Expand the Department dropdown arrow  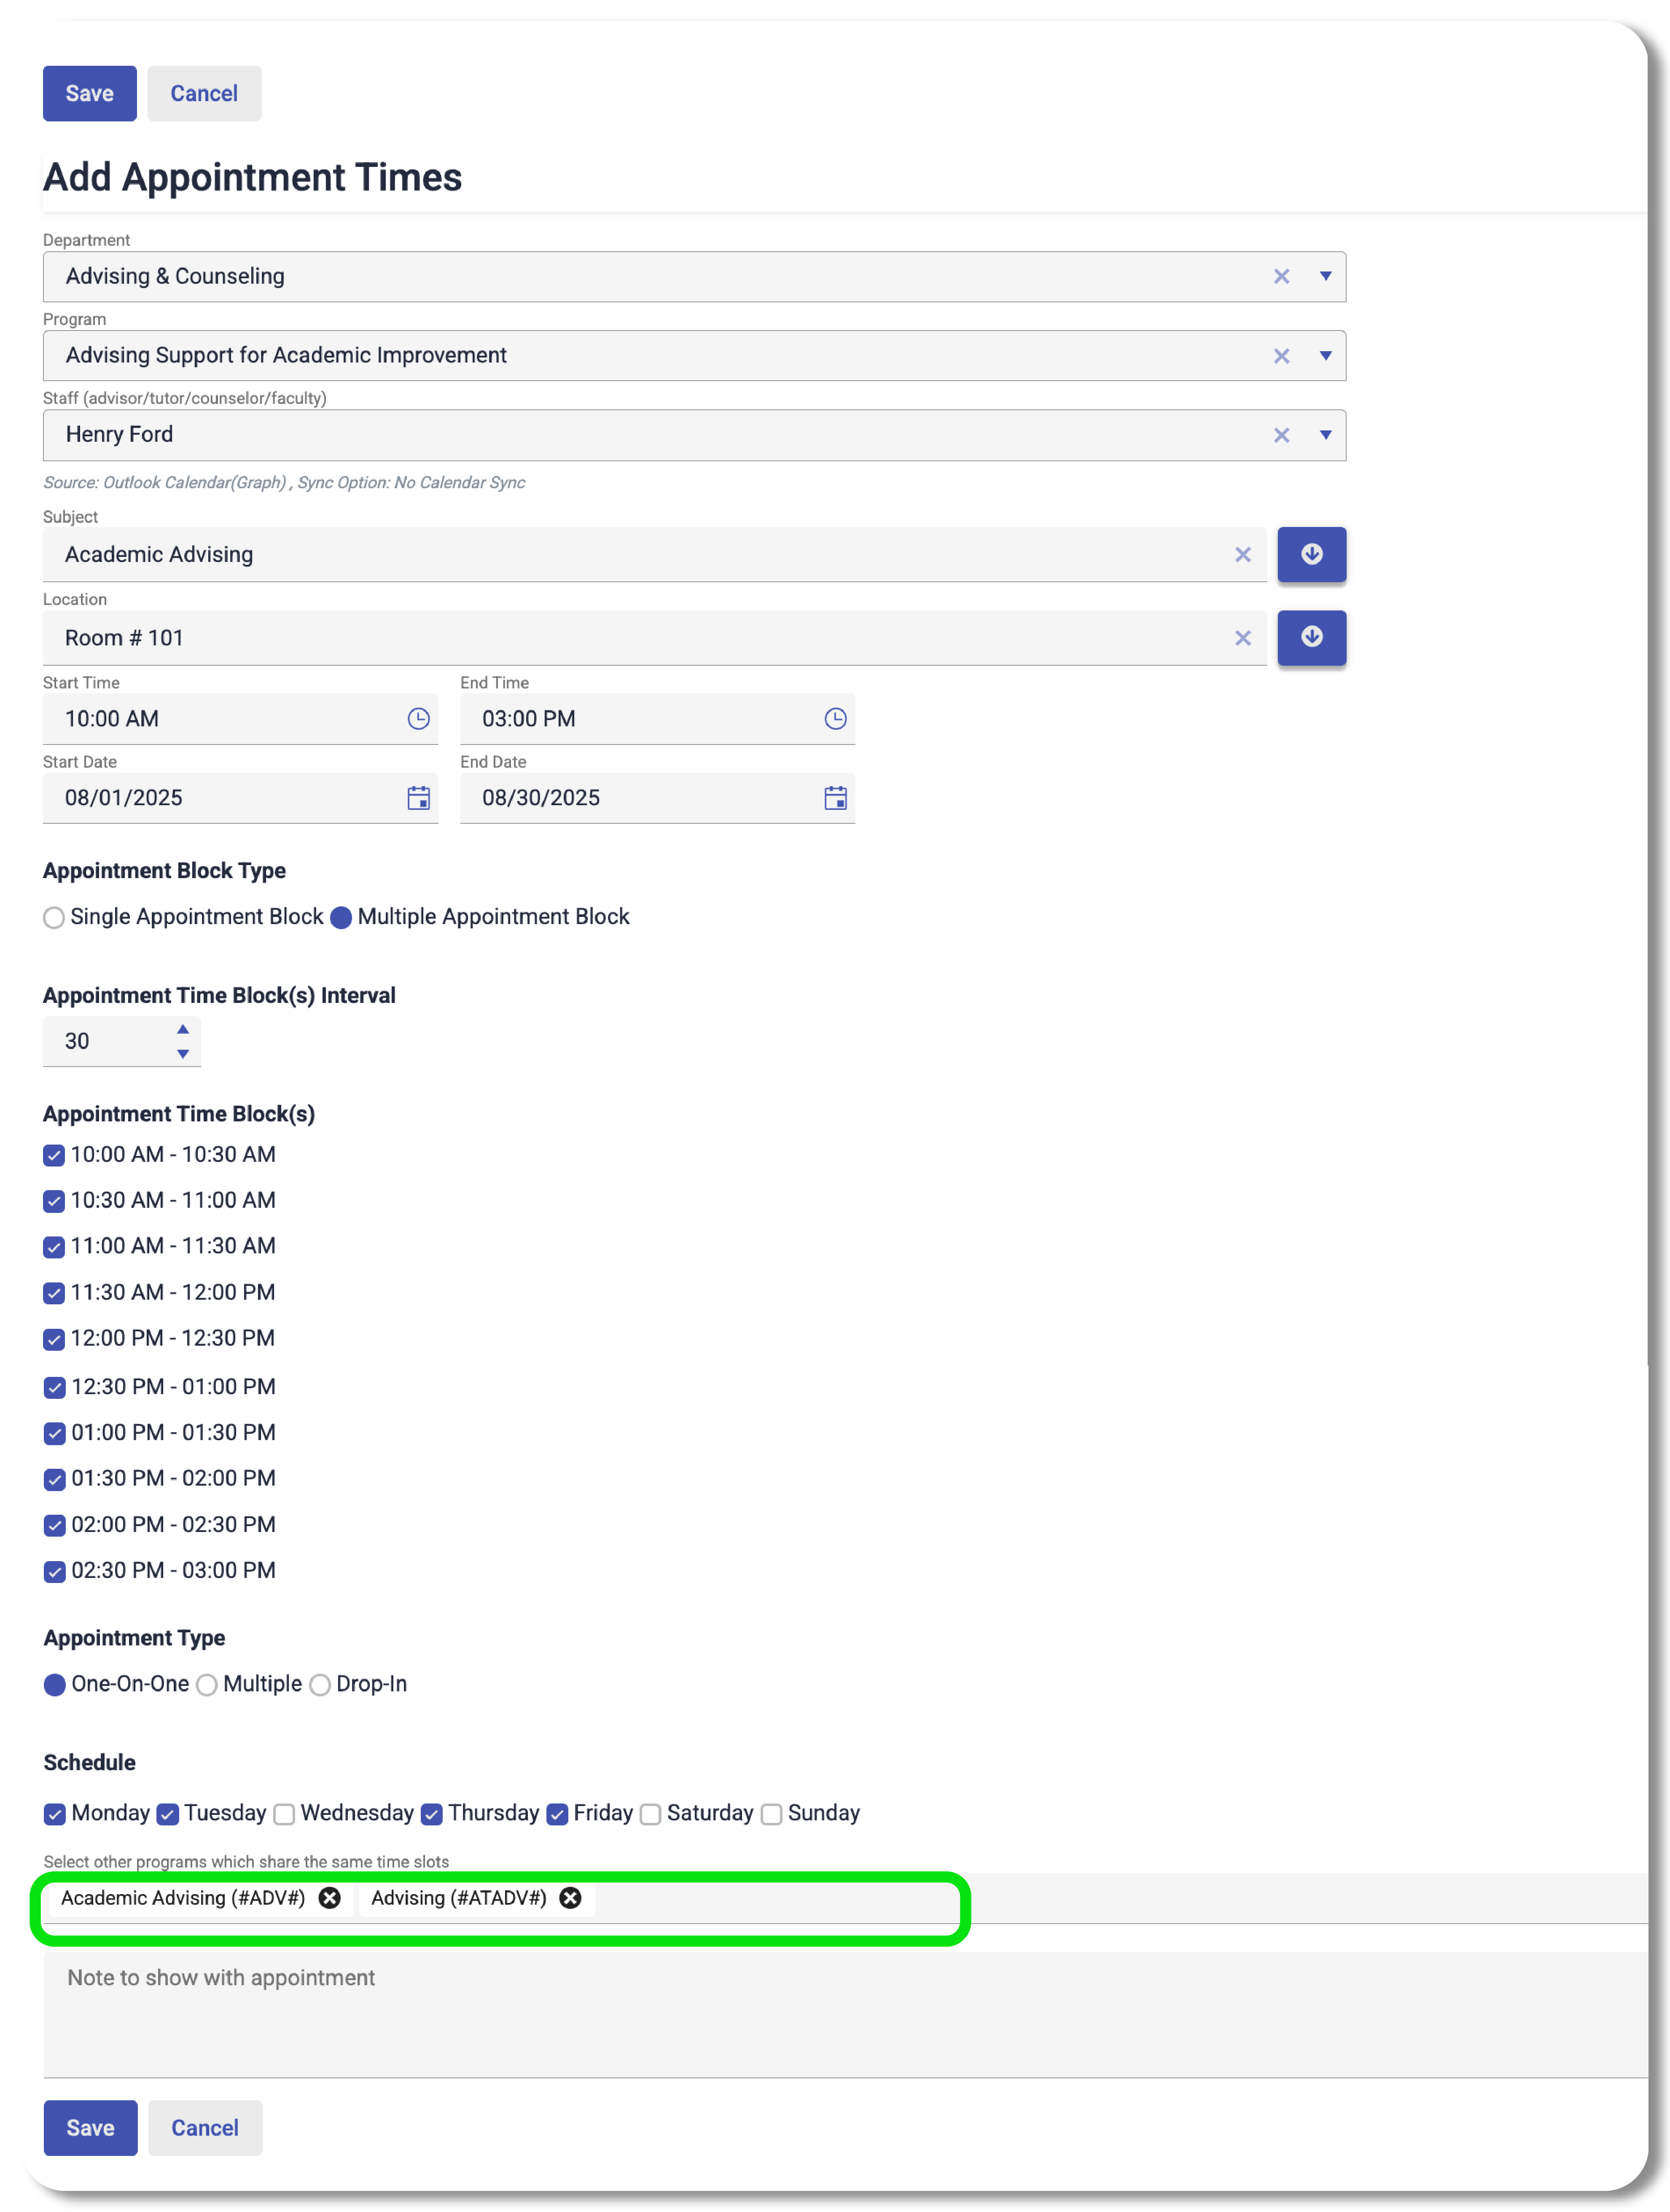tap(1325, 276)
